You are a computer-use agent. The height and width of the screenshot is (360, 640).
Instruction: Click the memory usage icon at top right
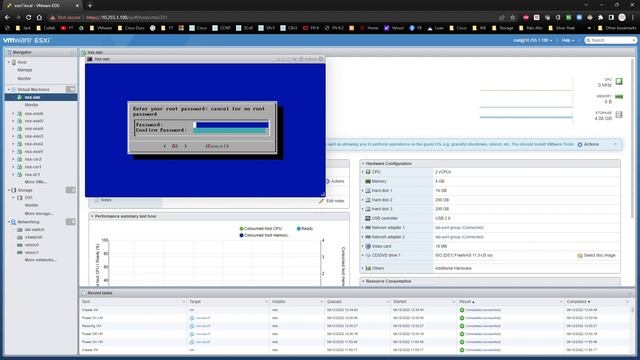coord(619,97)
